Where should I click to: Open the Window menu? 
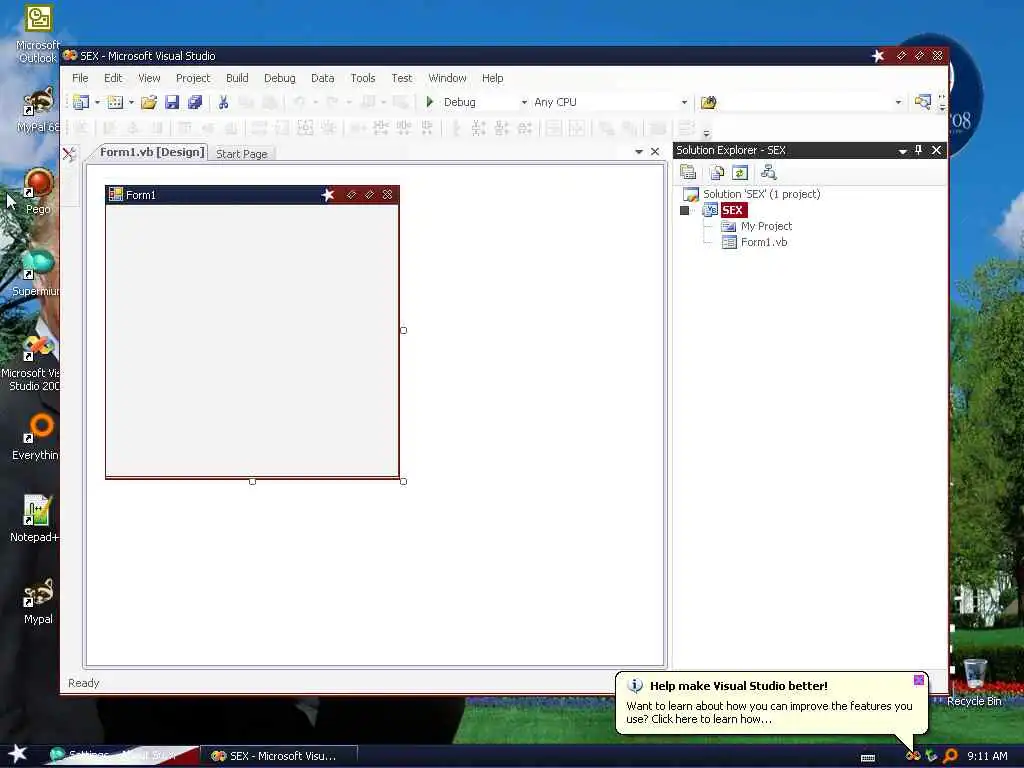pos(447,78)
